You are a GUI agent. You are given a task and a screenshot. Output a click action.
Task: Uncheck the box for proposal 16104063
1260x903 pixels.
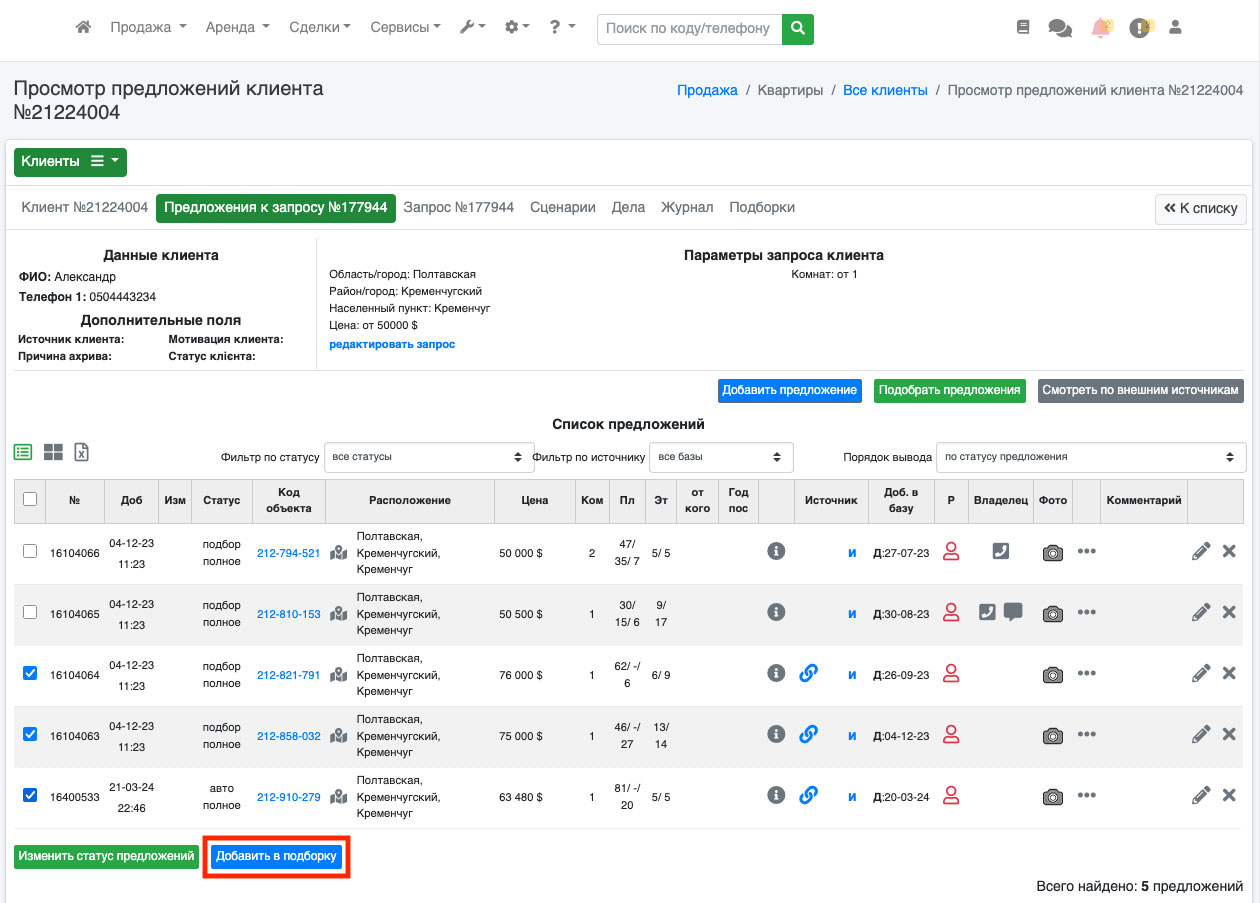click(x=30, y=734)
